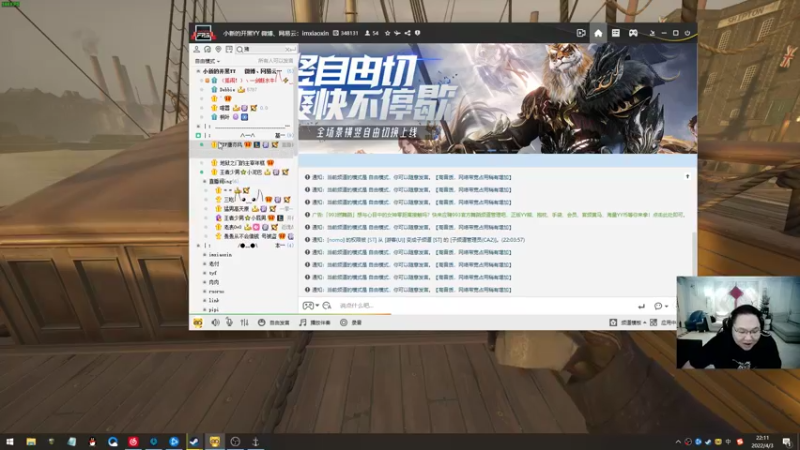Image resolution: width=800 pixels, height=450 pixels.
Task: Open the Steam taskbar icon
Action: point(194,441)
